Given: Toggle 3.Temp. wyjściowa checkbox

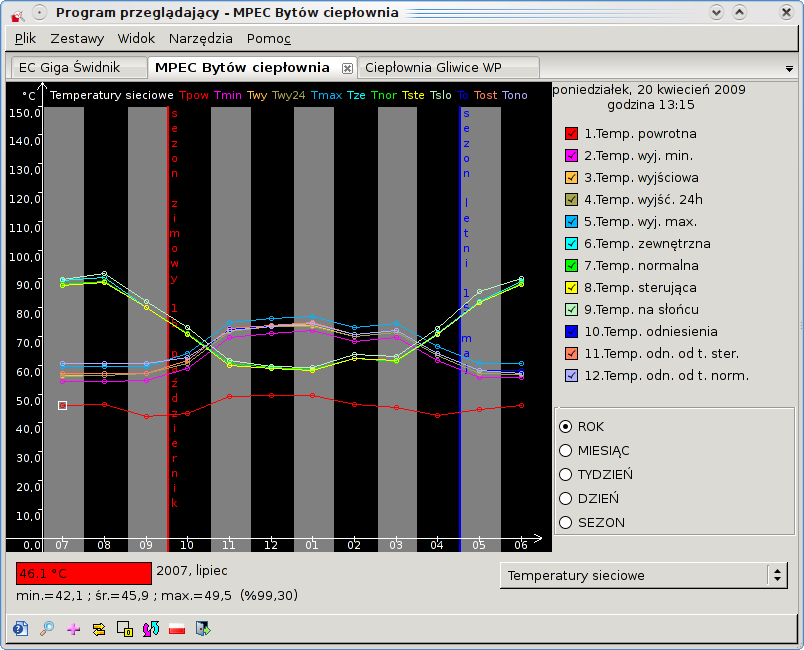Looking at the screenshot, I should coord(571,178).
